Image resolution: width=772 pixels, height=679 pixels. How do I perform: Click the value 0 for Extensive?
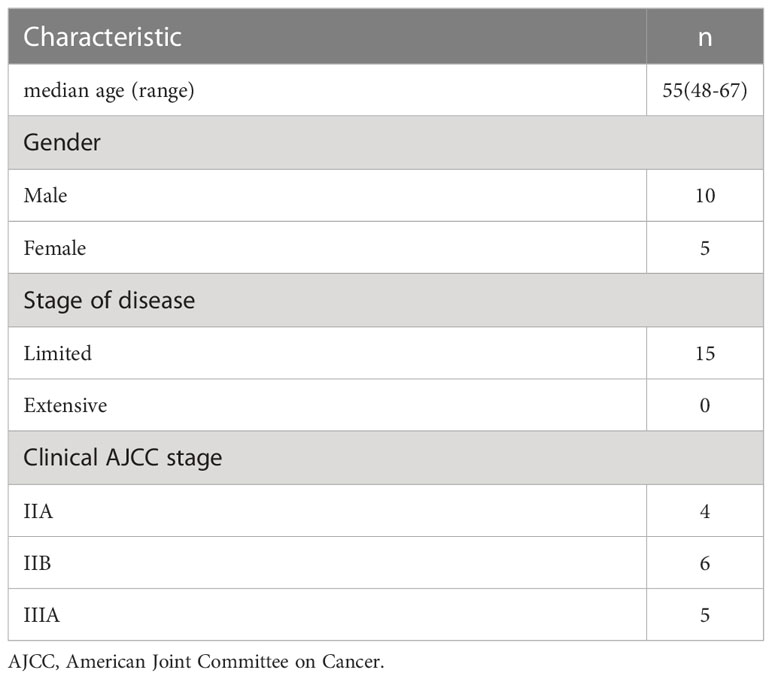click(705, 406)
